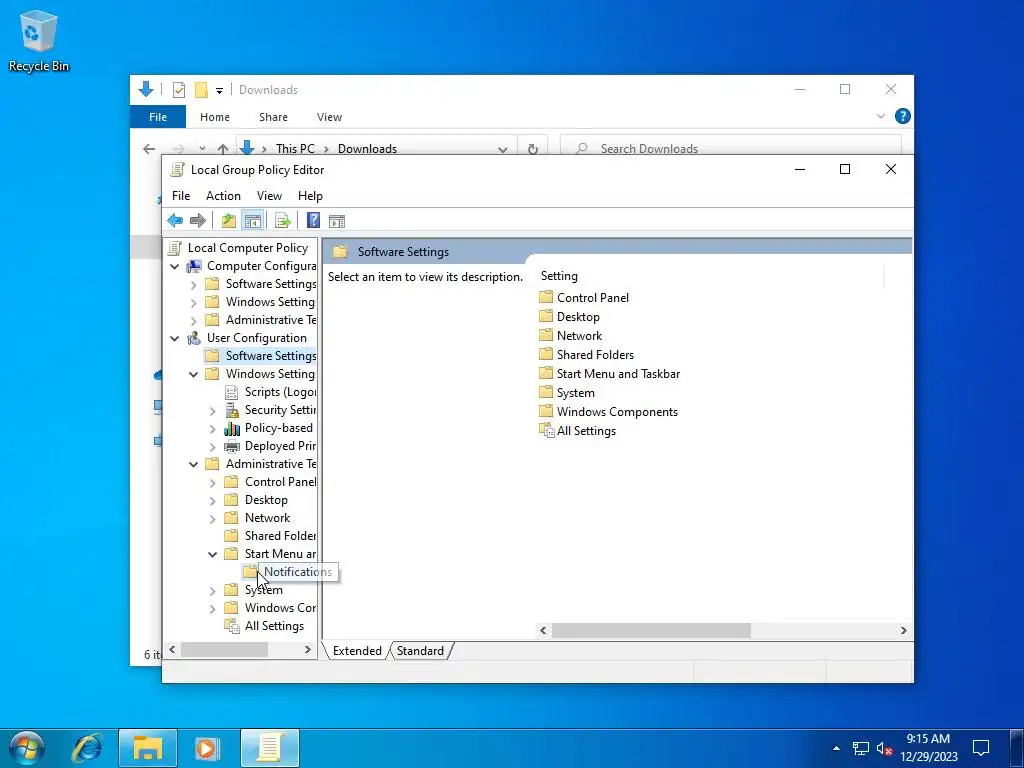Viewport: 1024px width, 768px height.
Task: Open the Help menu
Action: click(x=310, y=196)
